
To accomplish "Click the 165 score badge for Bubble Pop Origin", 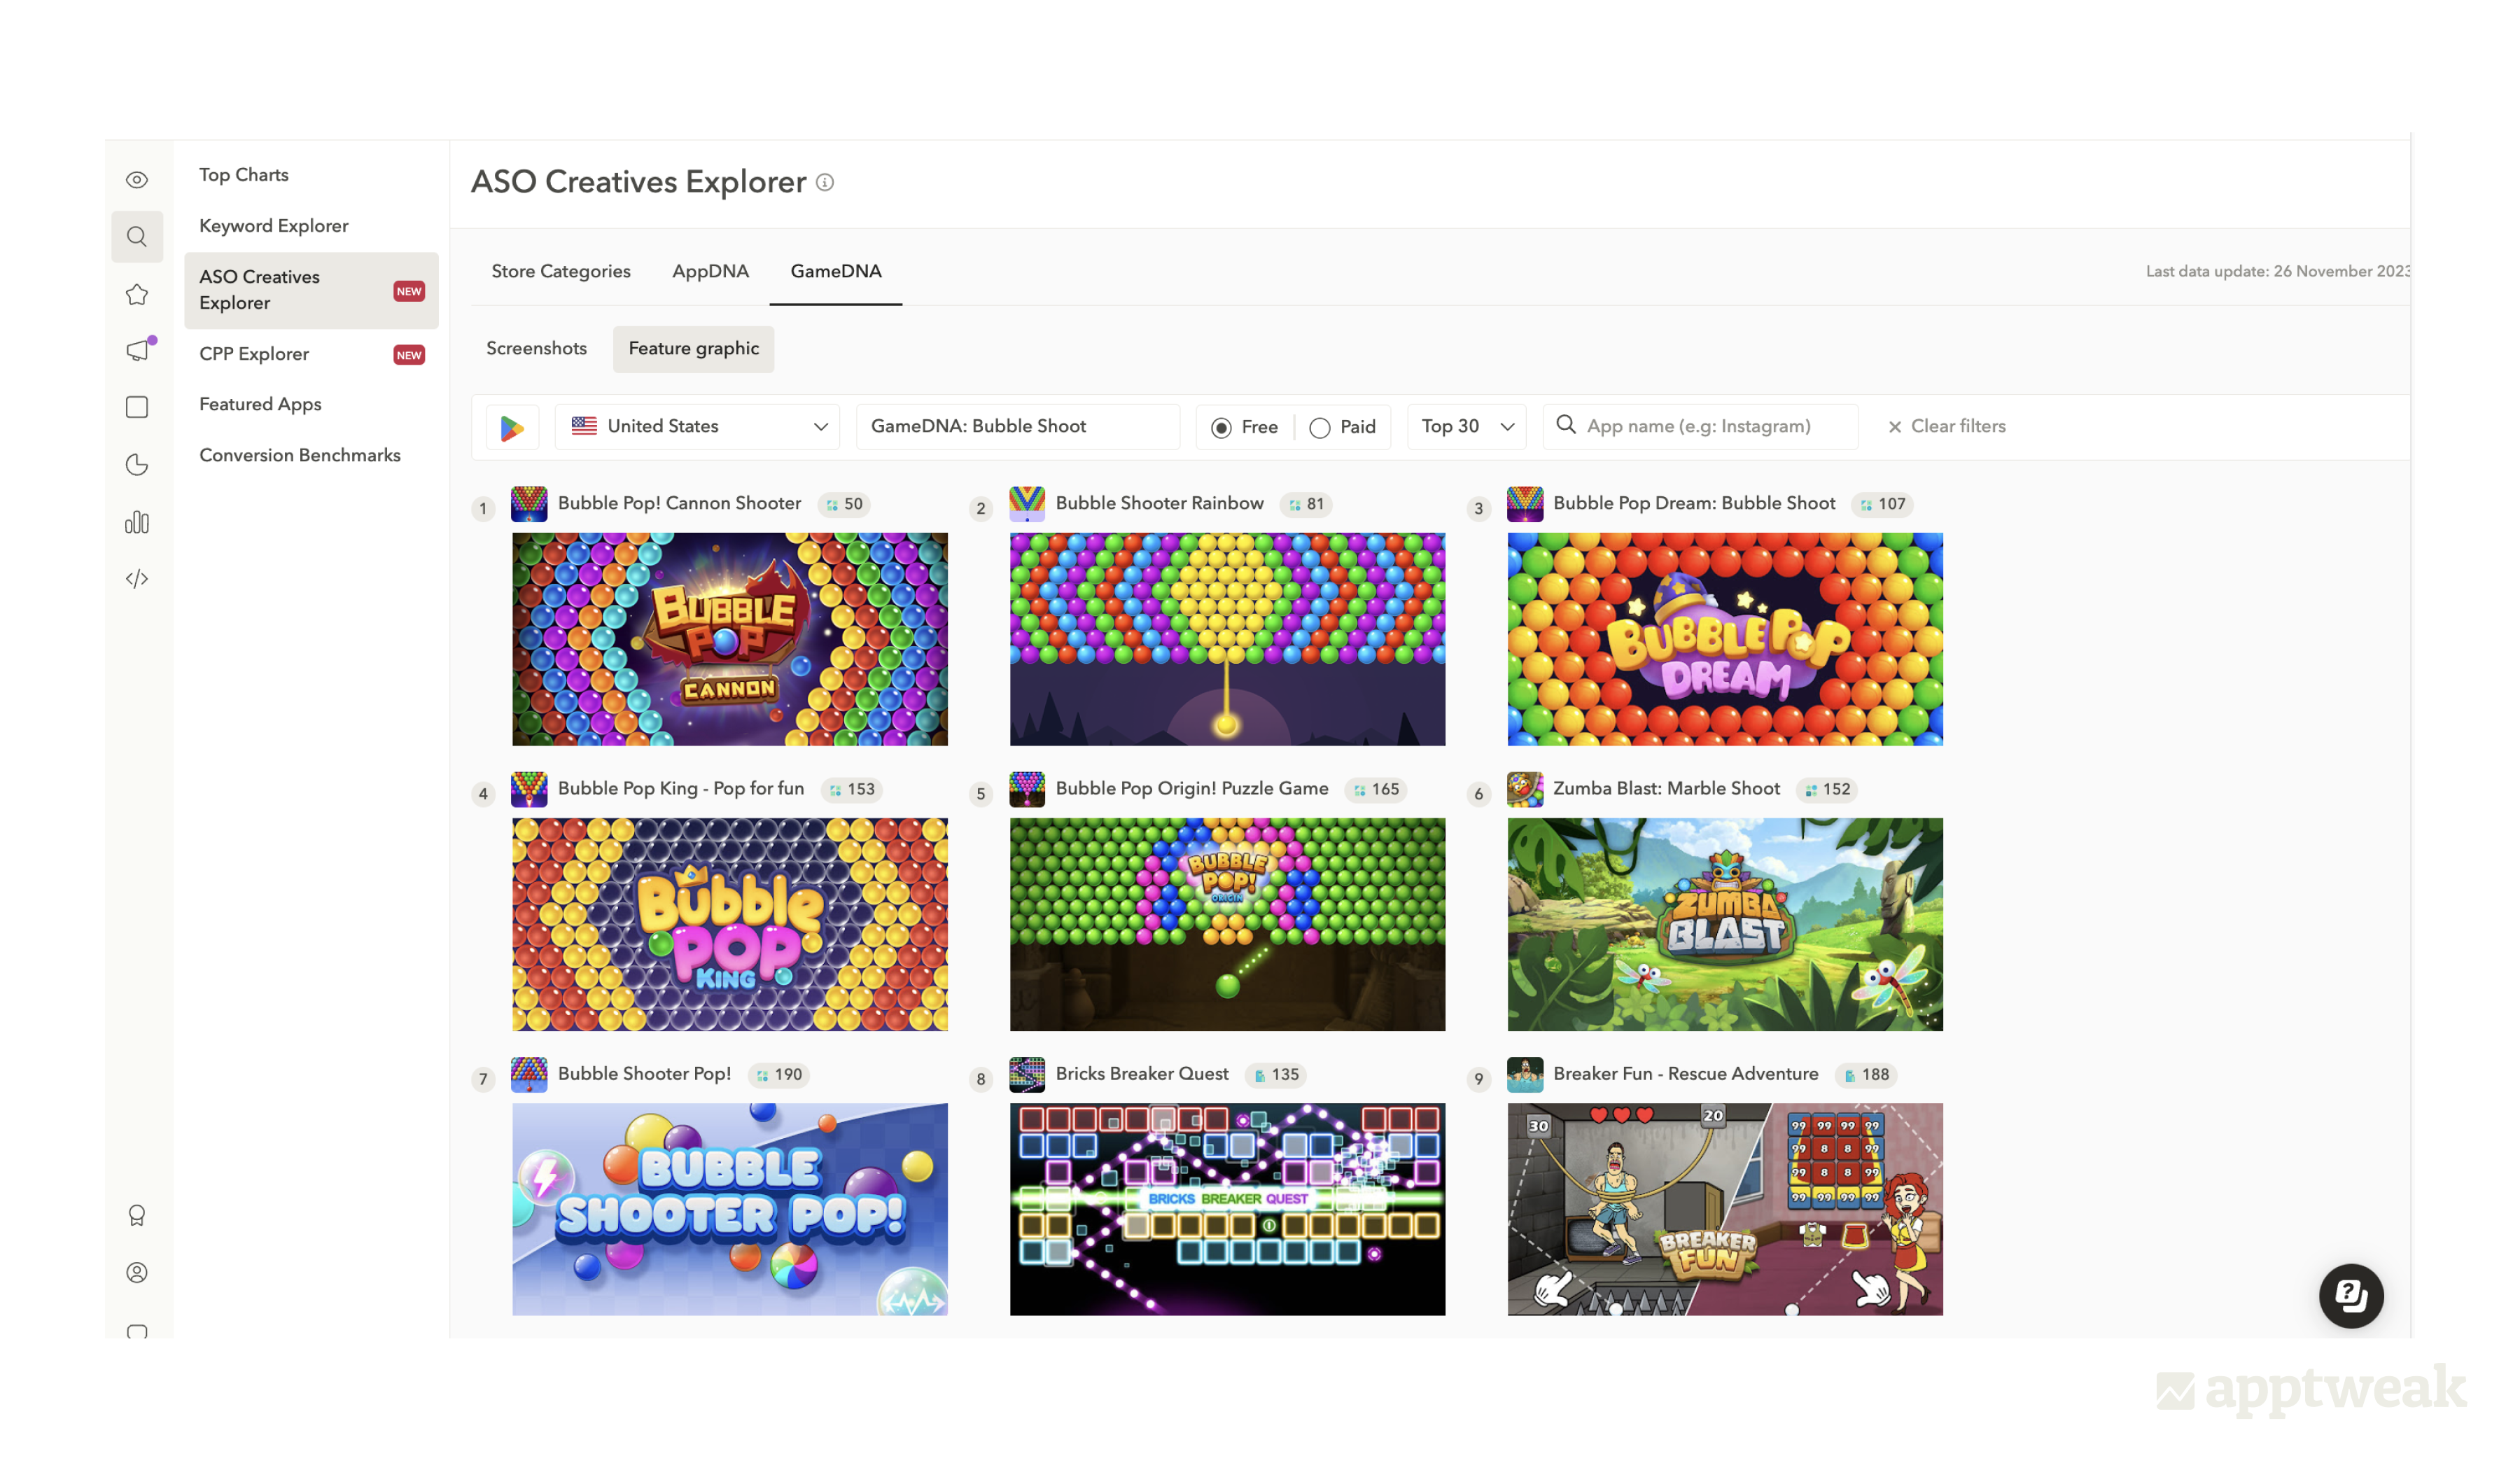I will (x=1375, y=789).
